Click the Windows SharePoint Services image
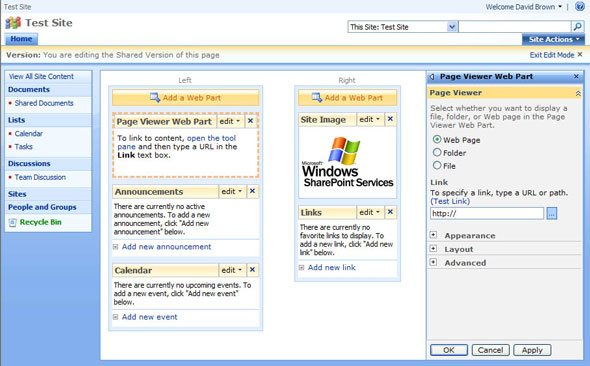 coord(347,162)
